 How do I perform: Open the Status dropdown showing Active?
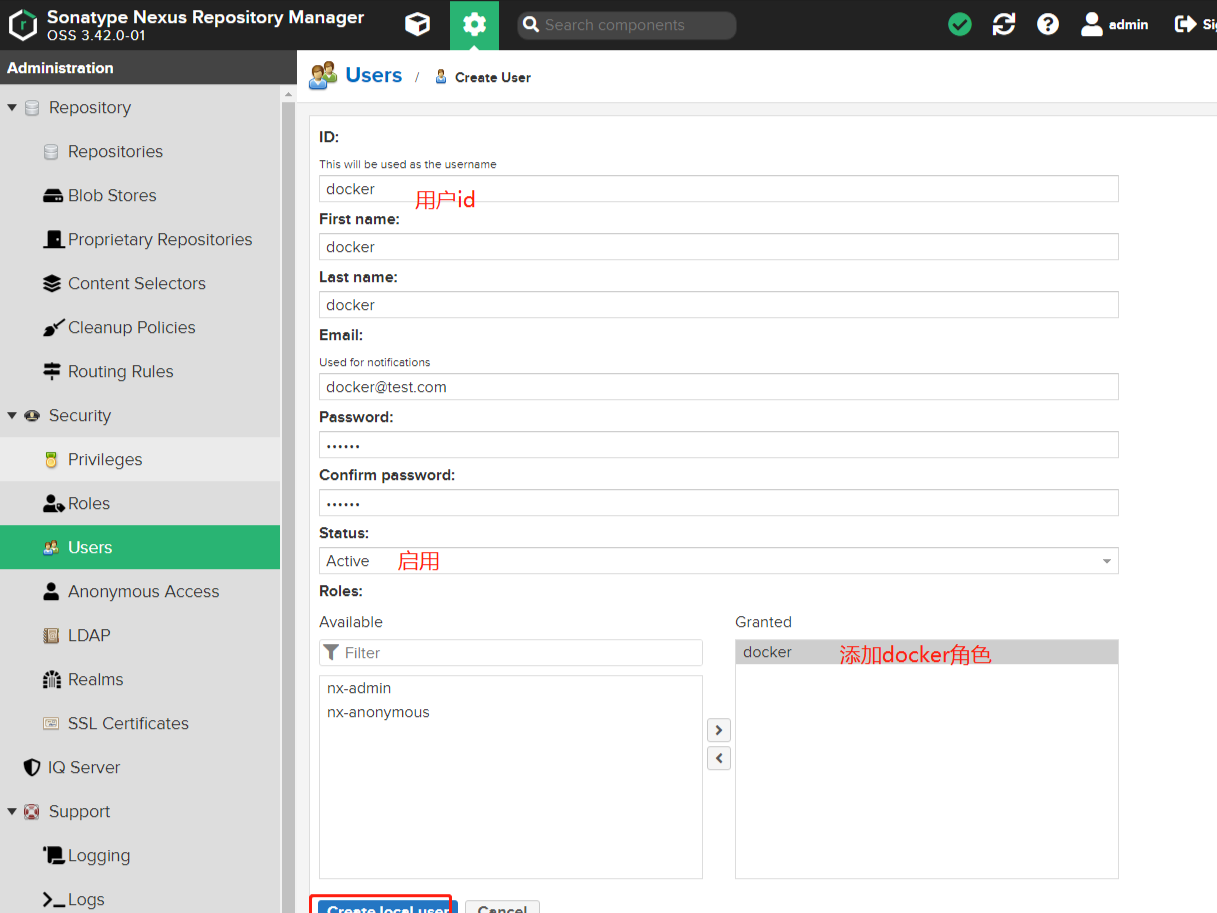pos(718,561)
